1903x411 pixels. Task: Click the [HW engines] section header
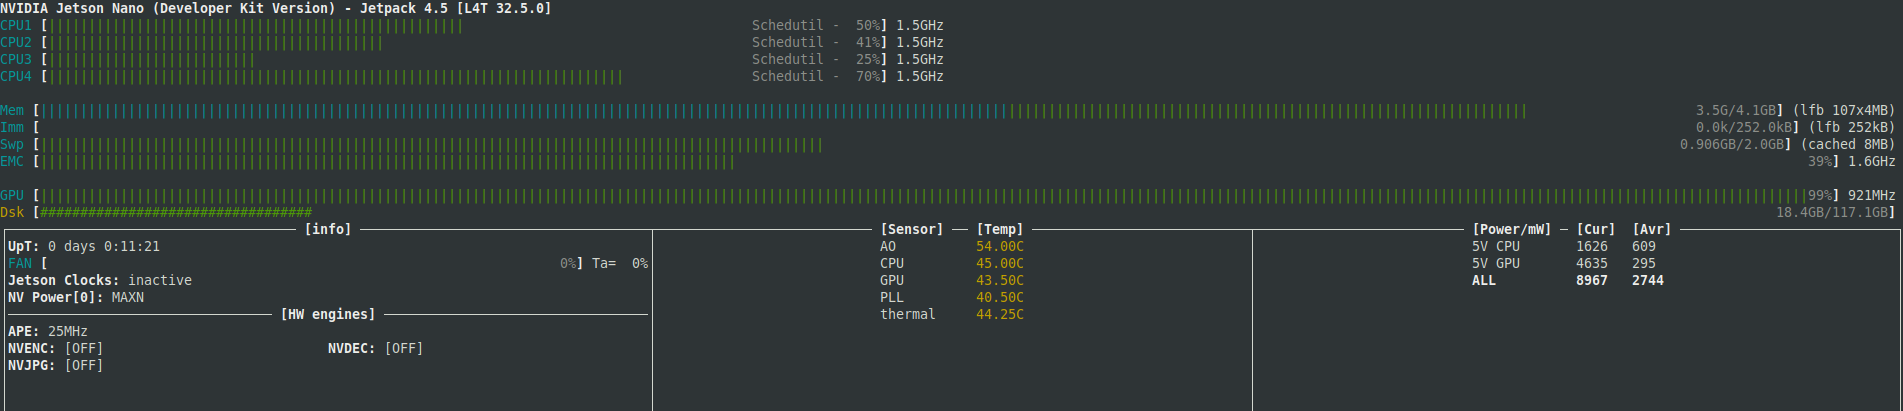[x=328, y=315]
